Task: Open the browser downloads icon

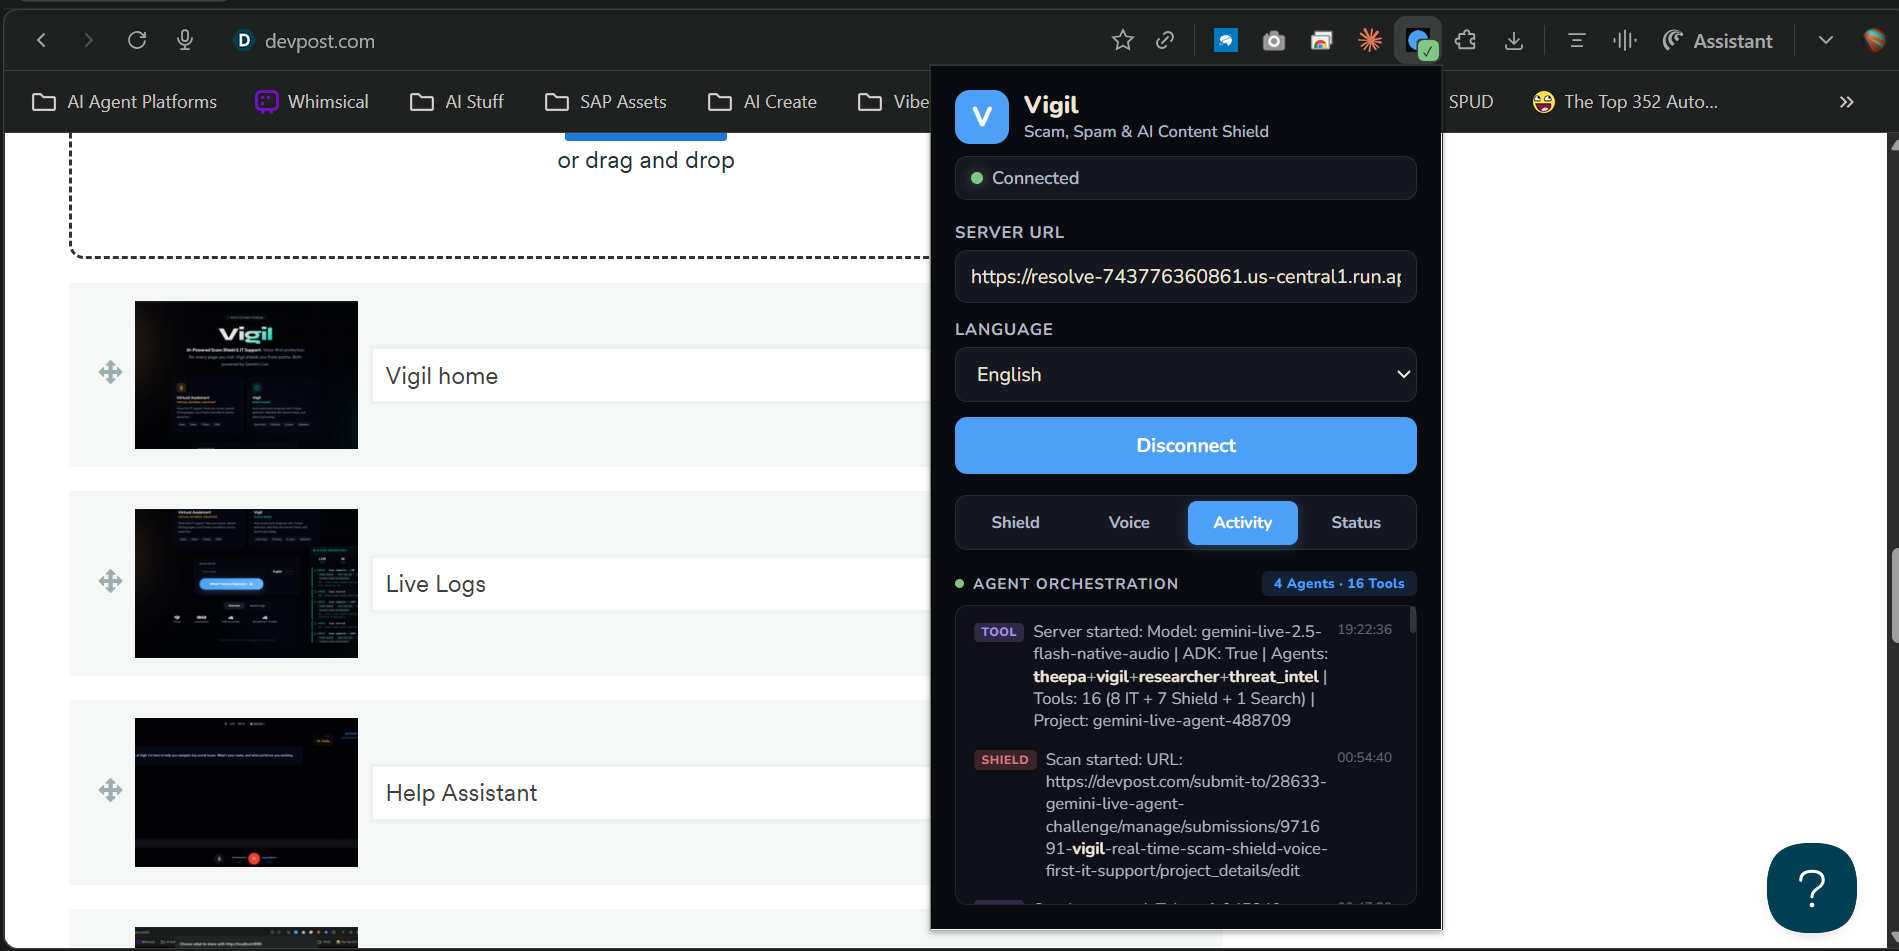Action: (1515, 40)
